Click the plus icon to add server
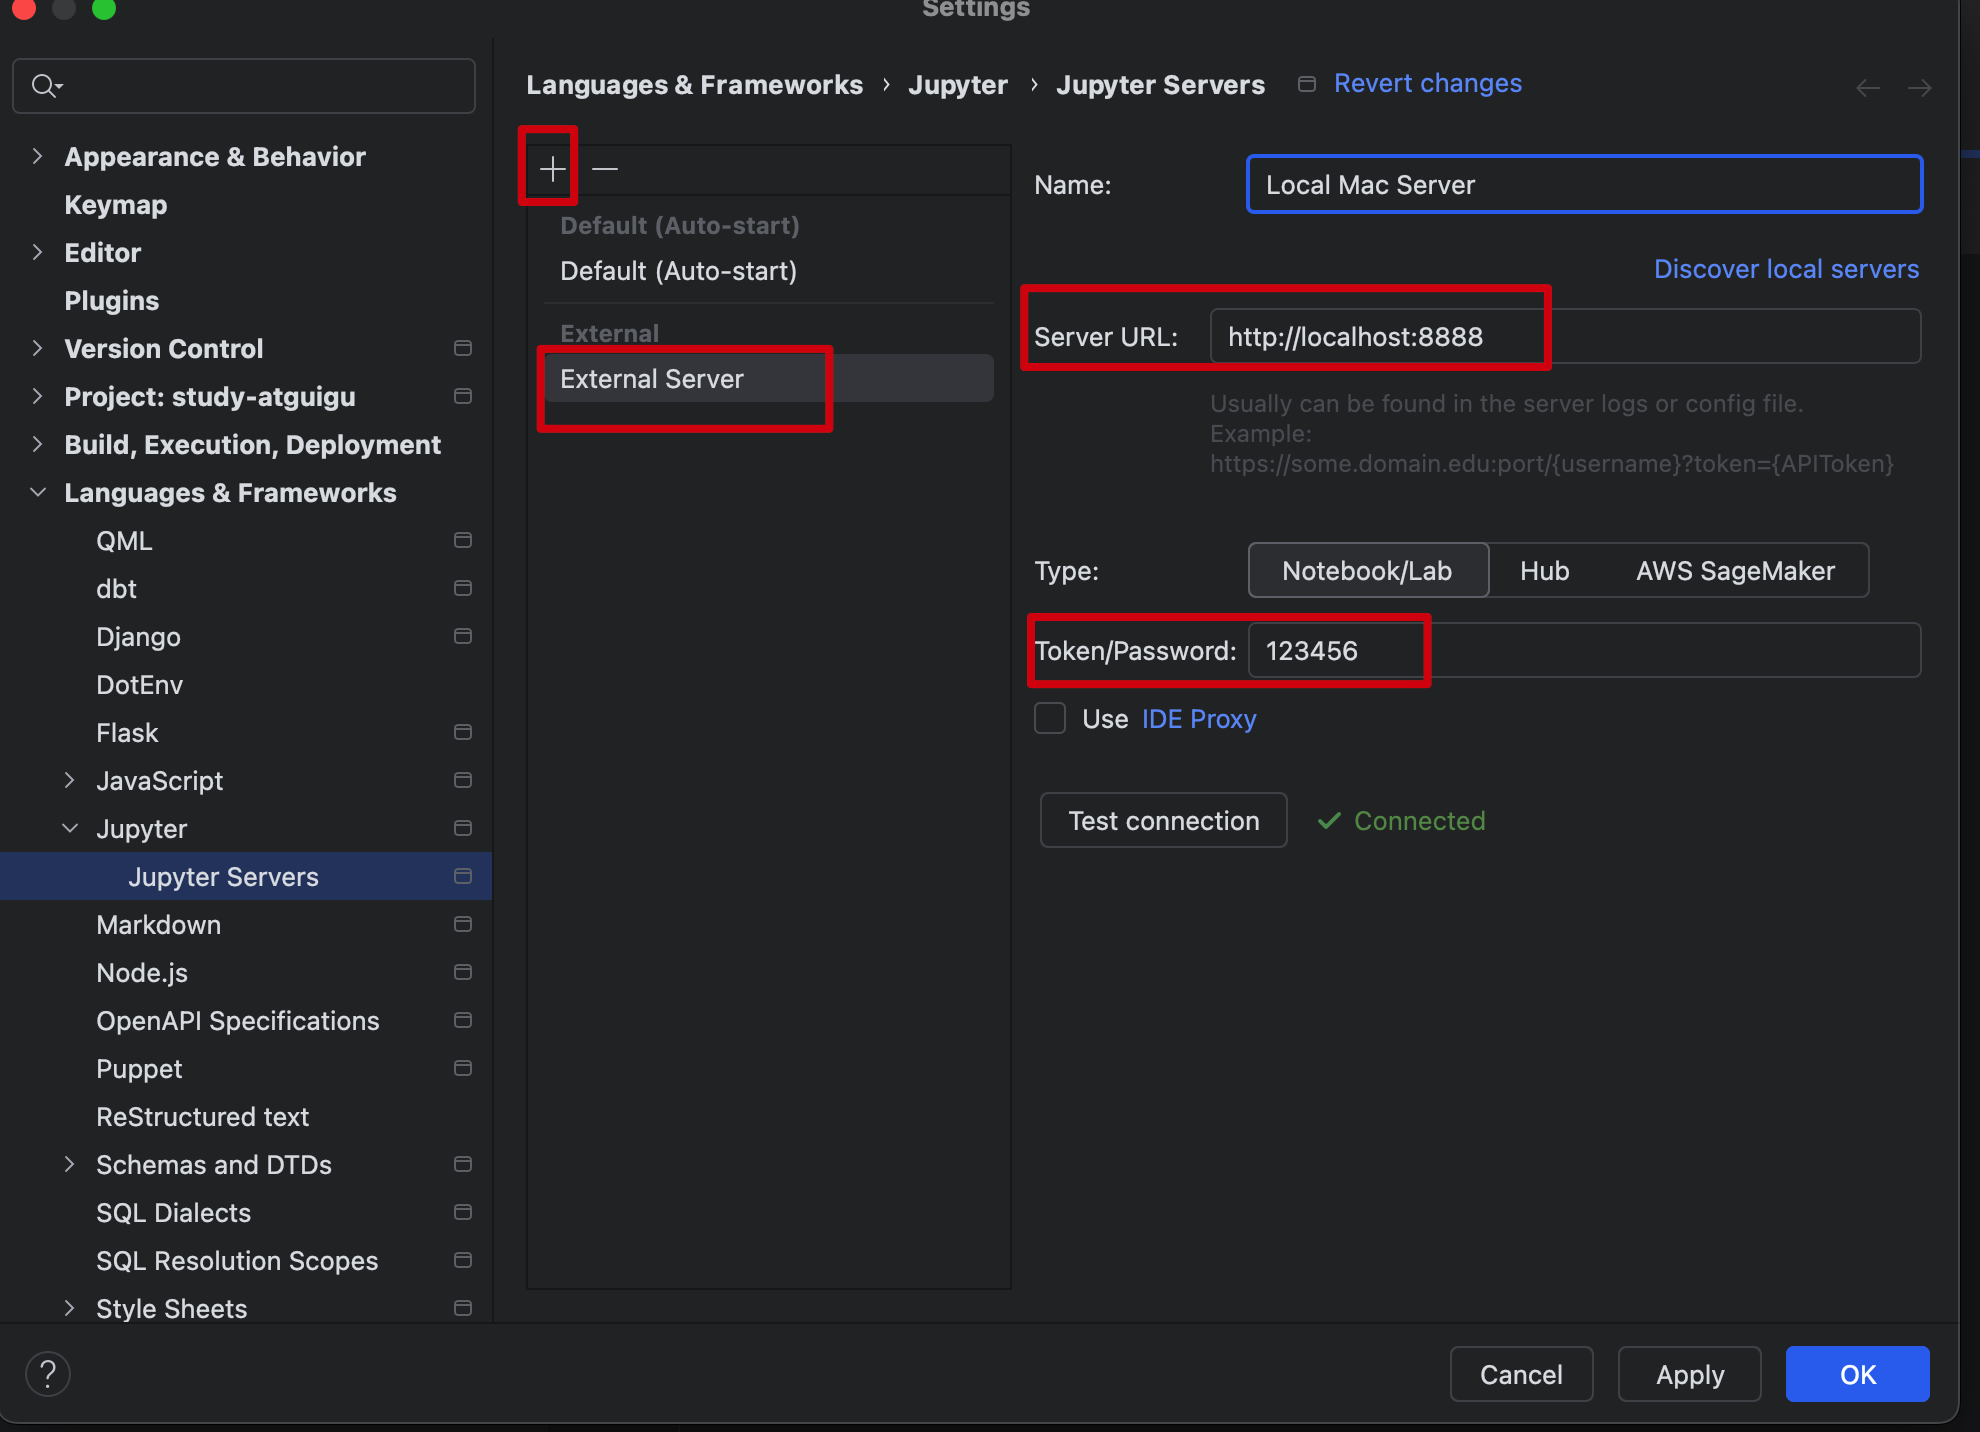This screenshot has width=1980, height=1432. (x=552, y=169)
